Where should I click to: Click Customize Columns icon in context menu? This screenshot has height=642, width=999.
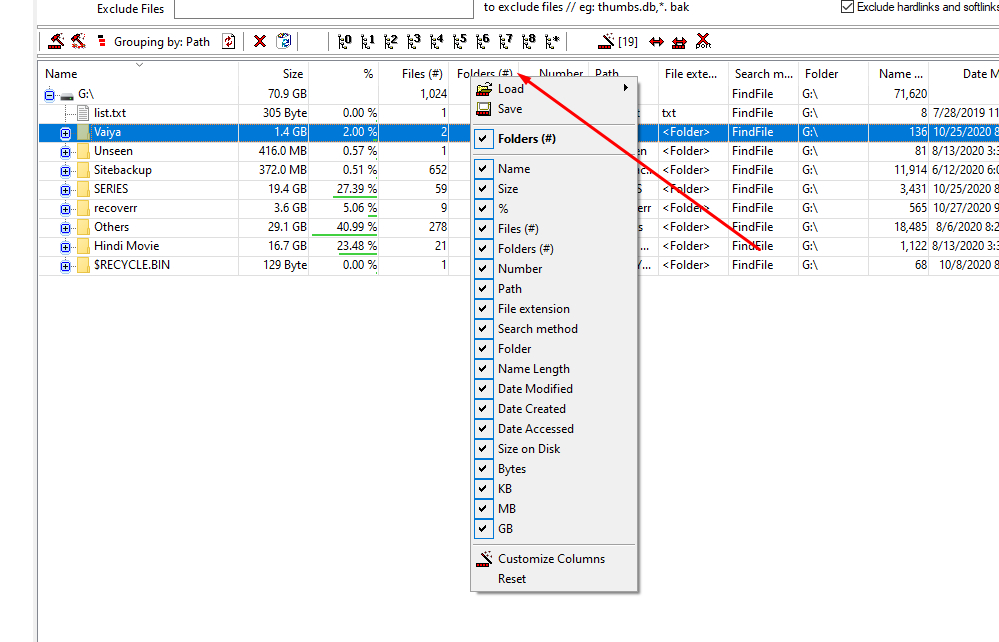coord(485,558)
